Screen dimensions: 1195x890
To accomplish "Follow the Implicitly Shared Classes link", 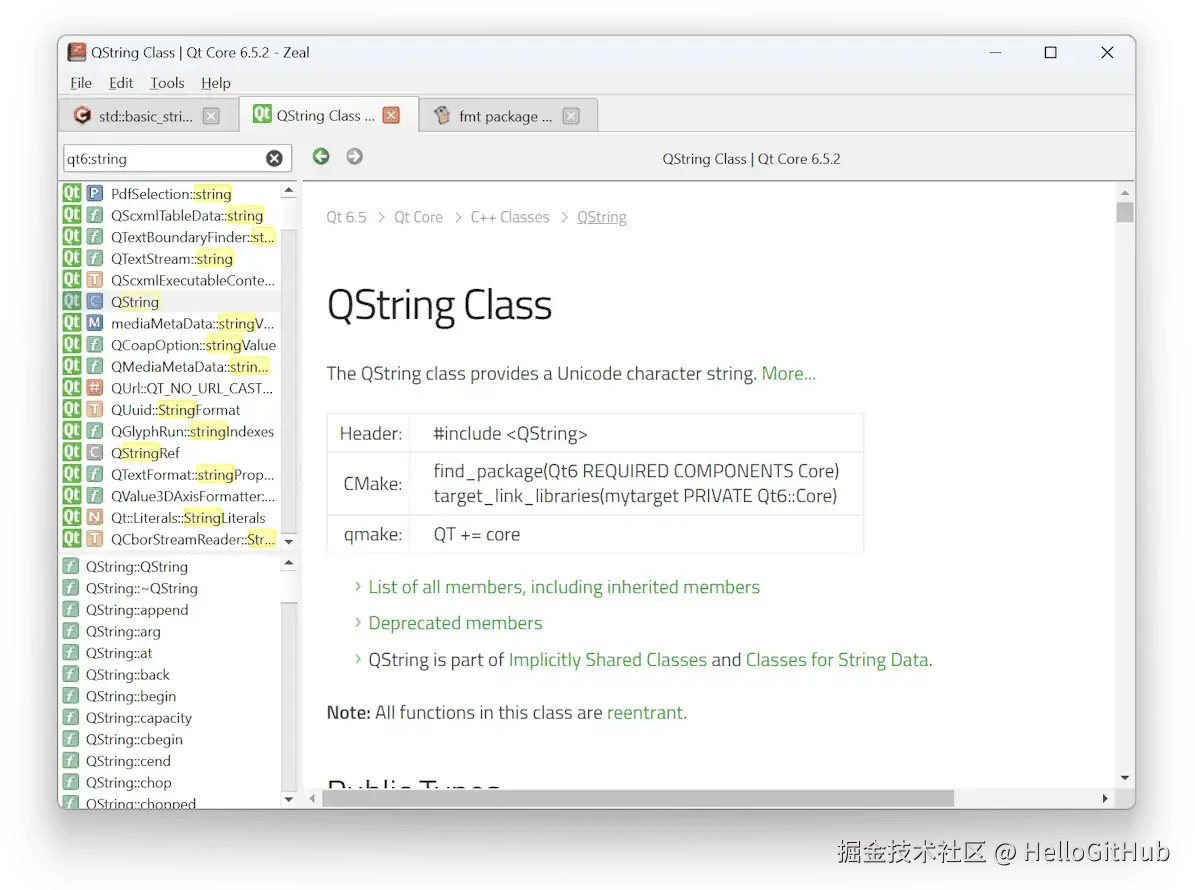I will pos(607,659).
